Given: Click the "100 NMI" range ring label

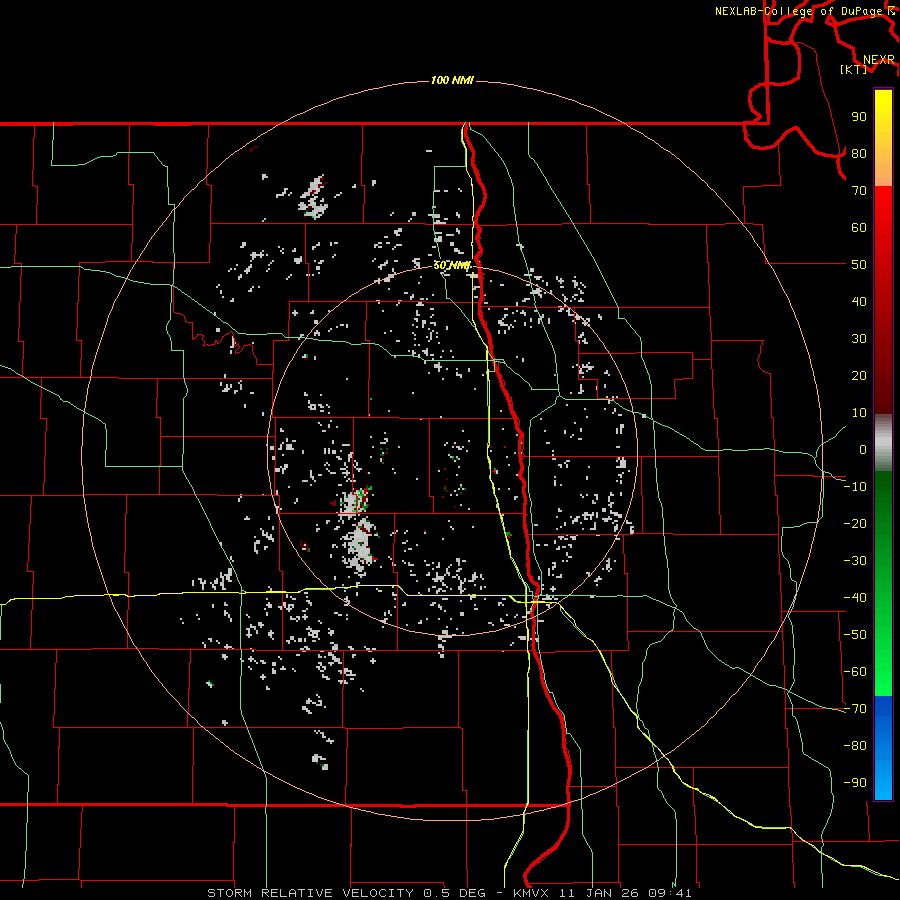Looking at the screenshot, I should click(452, 80).
